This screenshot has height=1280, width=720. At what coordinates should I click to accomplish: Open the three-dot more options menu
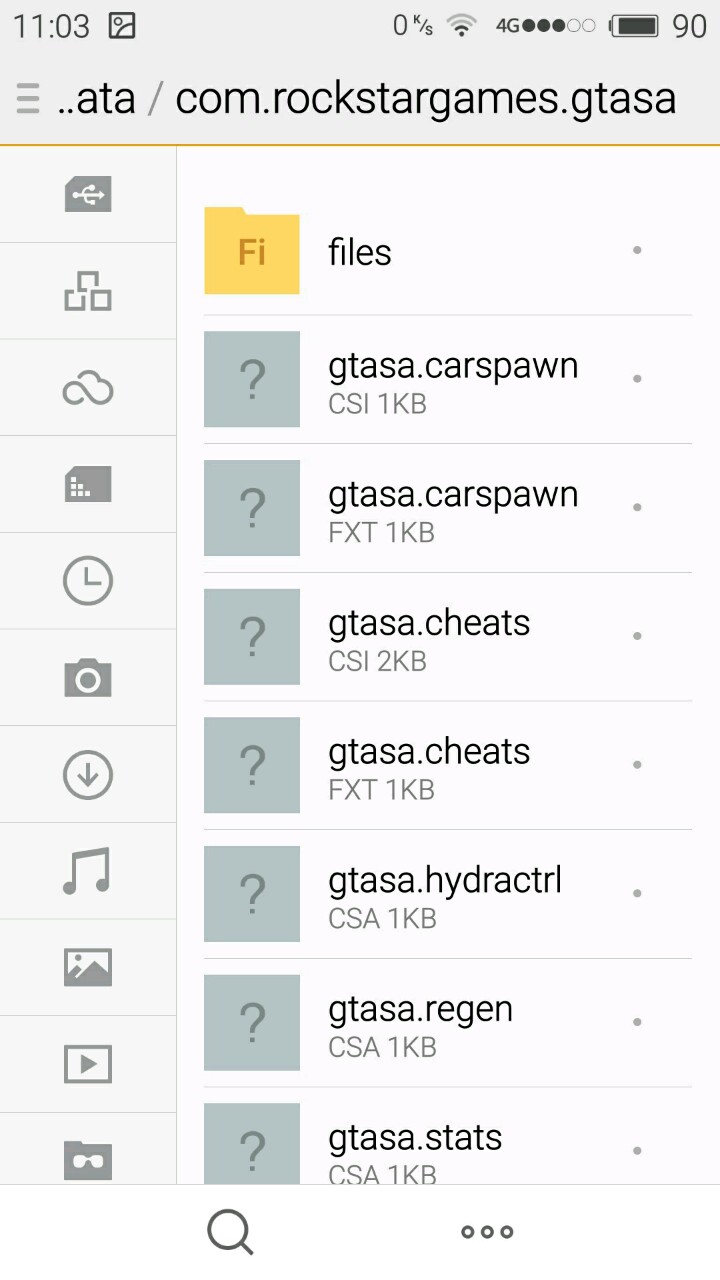487,1232
